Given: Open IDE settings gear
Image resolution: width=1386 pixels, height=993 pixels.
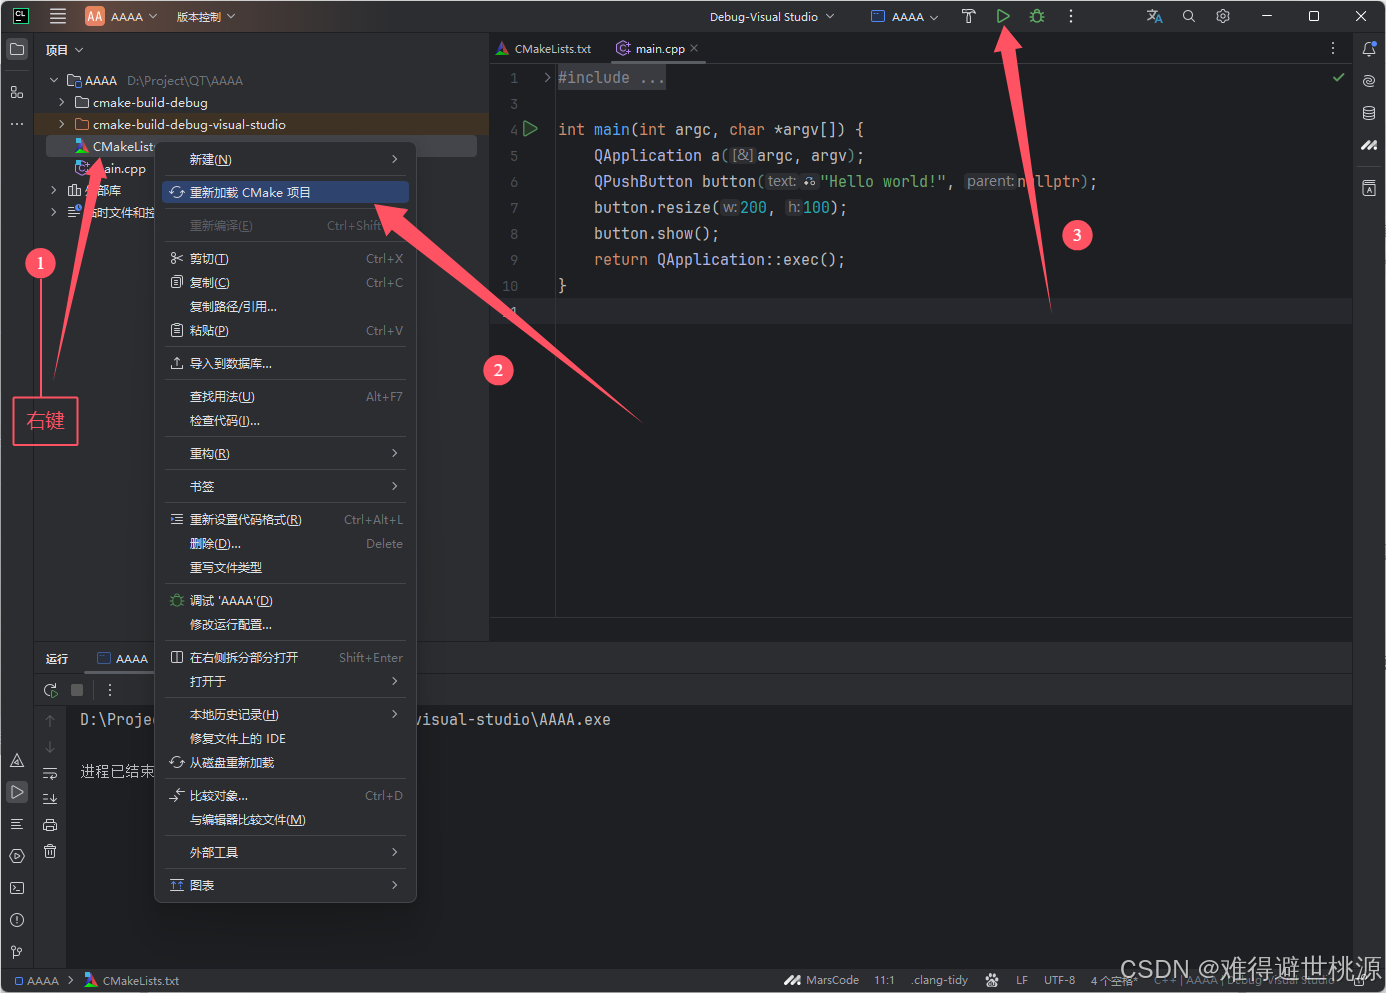Looking at the screenshot, I should point(1223,16).
